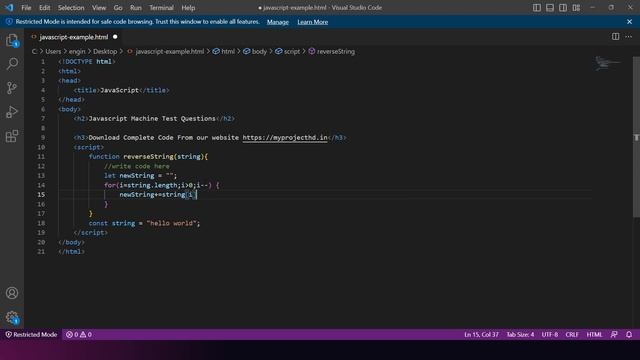640x360 pixels.
Task: Click Tab Size: 4 indicator
Action: click(520, 335)
